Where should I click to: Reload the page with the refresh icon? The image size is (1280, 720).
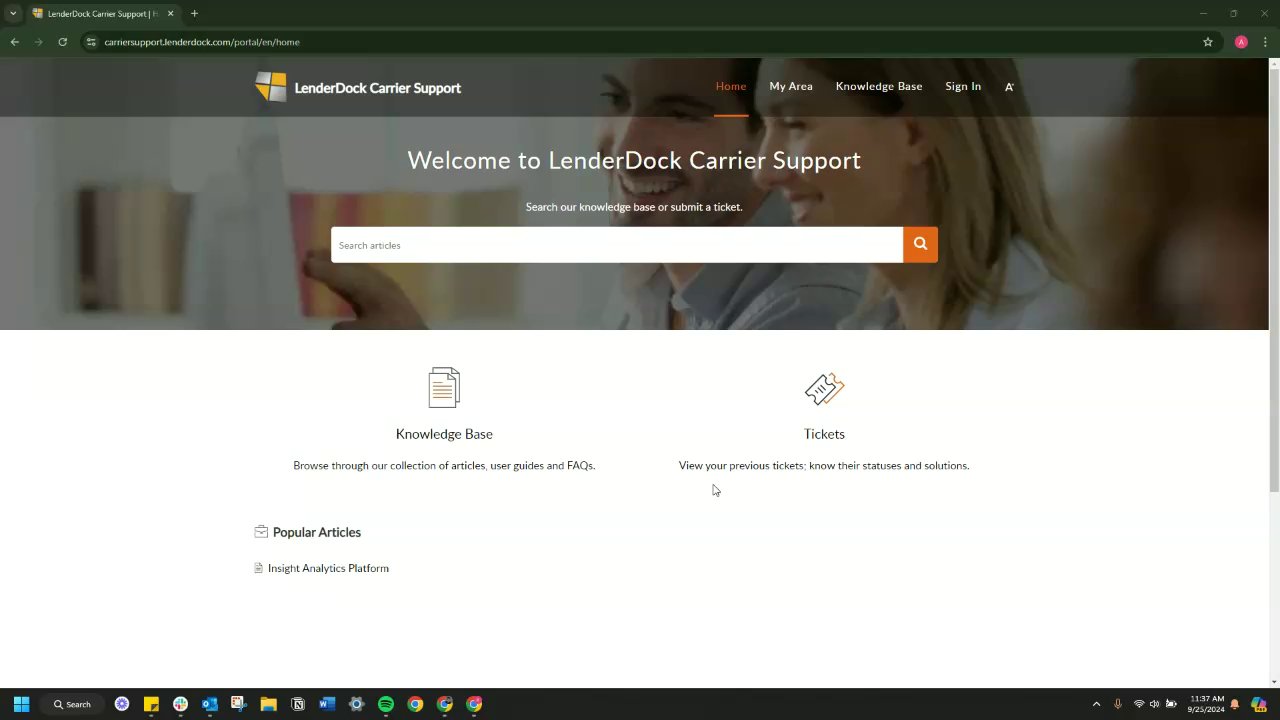coord(62,42)
